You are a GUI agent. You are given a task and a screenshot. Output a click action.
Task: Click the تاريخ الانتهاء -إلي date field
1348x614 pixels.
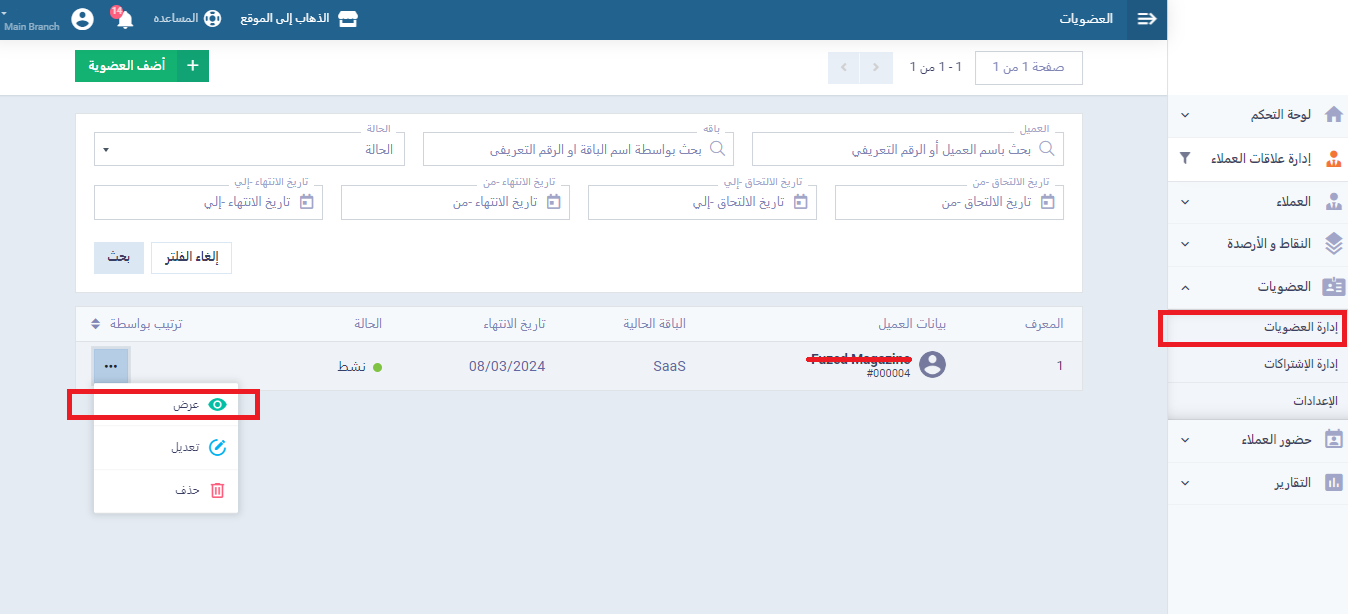[208, 202]
